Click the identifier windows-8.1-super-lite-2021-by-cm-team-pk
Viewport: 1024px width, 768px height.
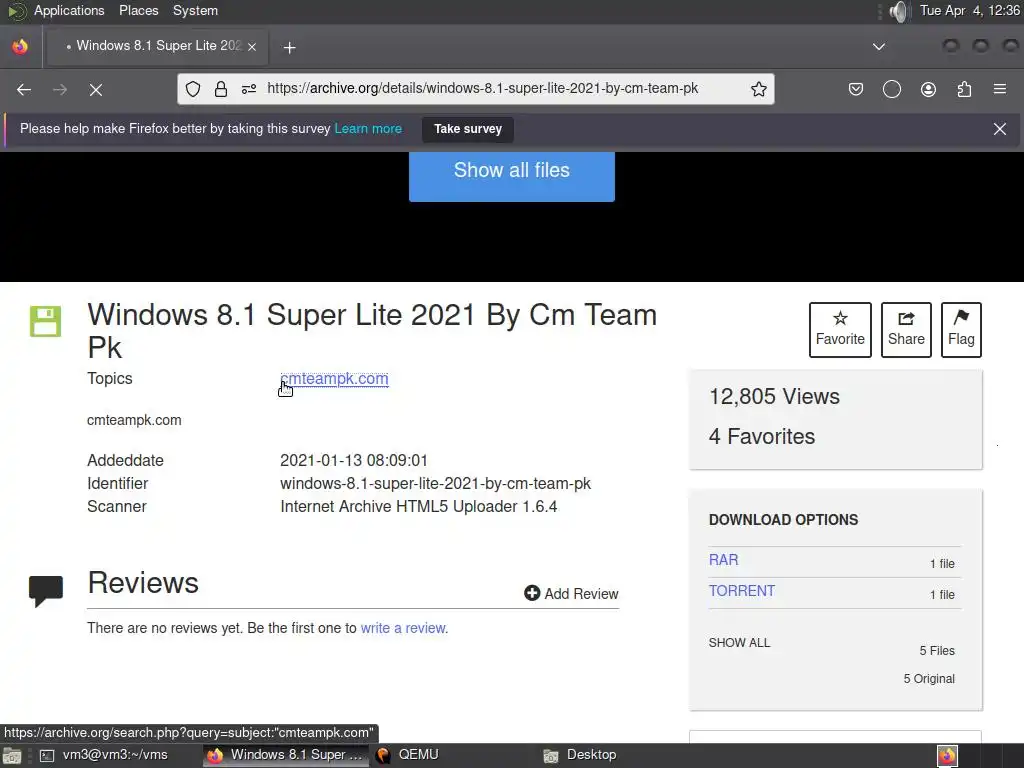click(436, 483)
